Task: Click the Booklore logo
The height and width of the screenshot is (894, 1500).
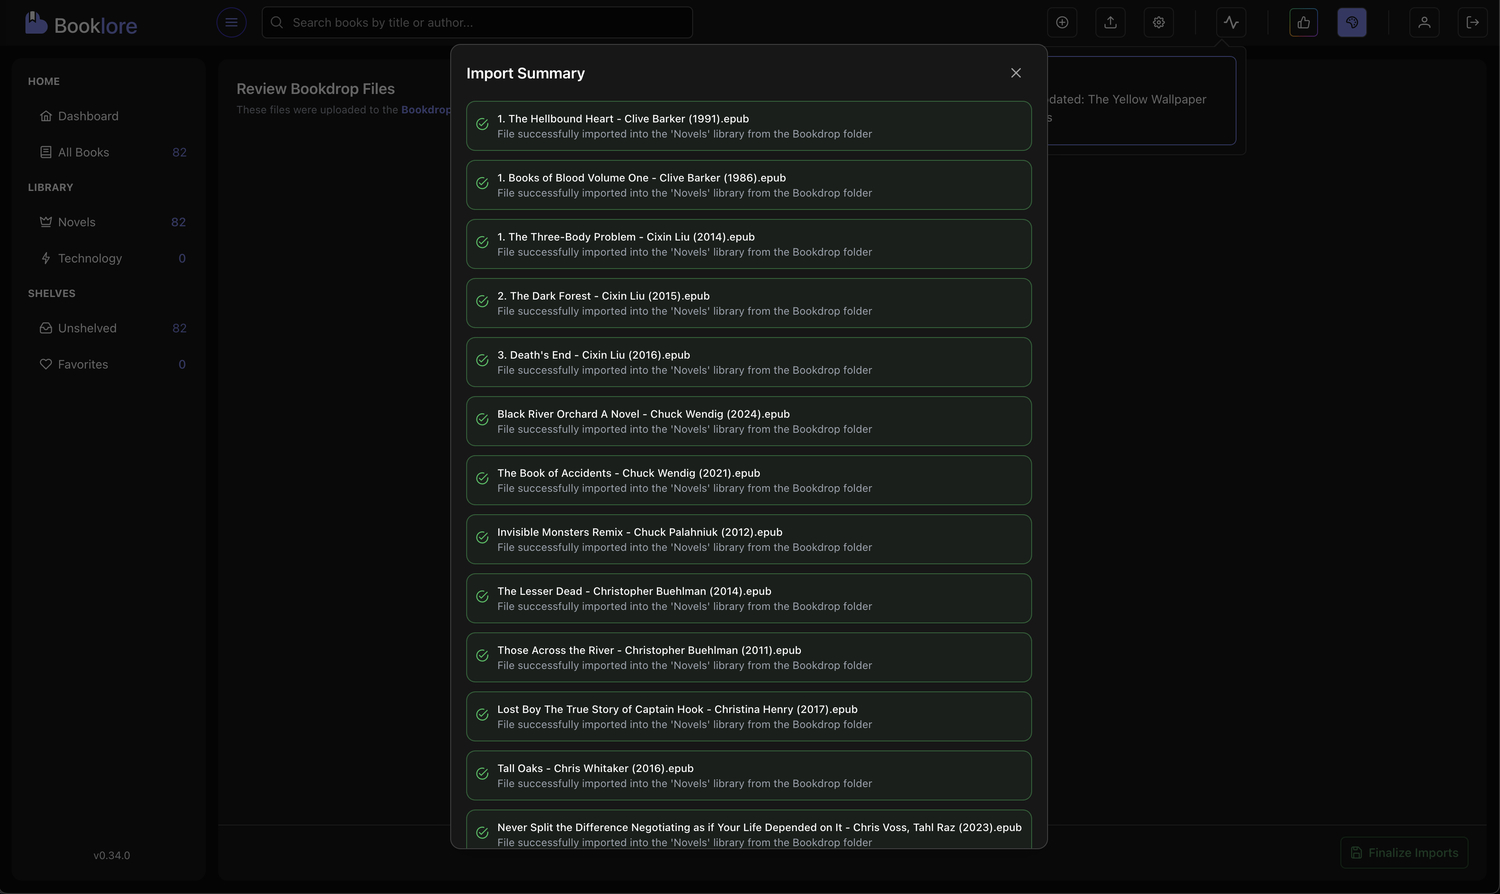Action: click(x=81, y=24)
